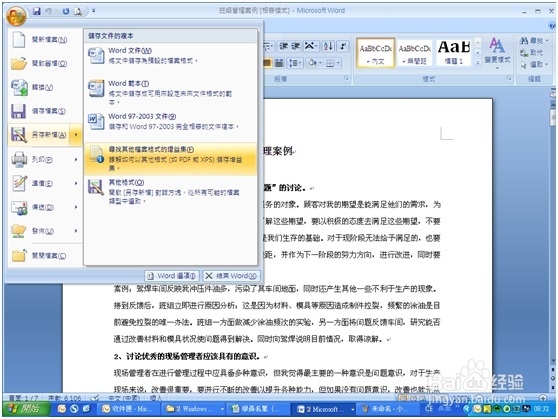
Task: Choose 關閉檔案 (Close) in the Office menu
Action: (x=44, y=256)
